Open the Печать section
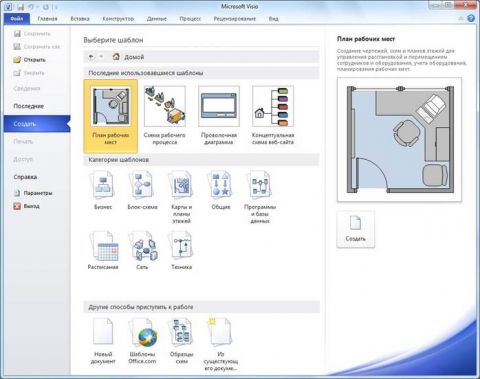The image size is (480, 379). (x=23, y=141)
